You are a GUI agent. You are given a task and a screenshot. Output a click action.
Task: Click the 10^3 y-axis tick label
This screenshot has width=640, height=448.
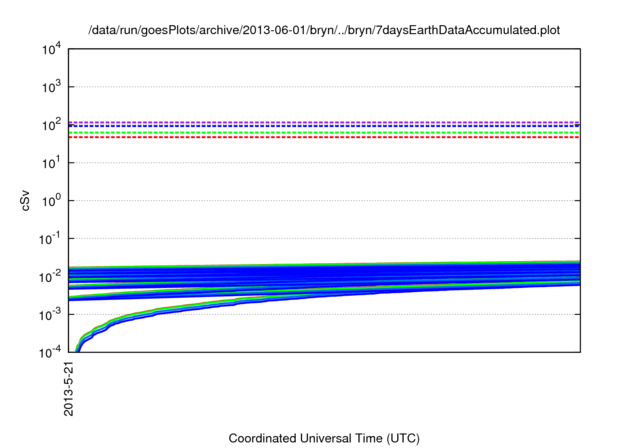[x=51, y=87]
